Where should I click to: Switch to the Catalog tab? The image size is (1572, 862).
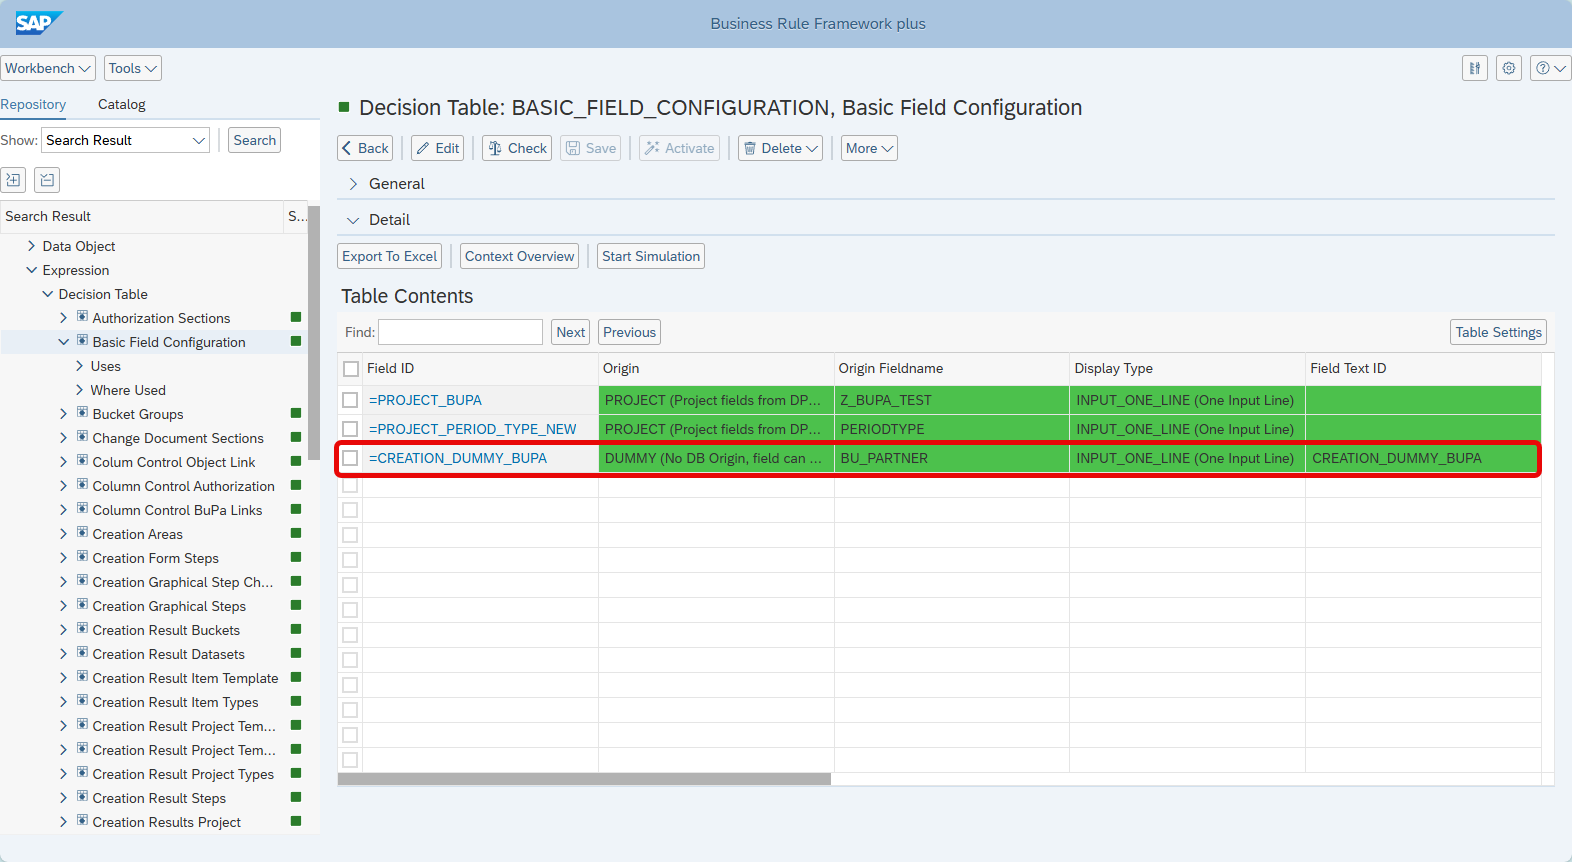tap(121, 104)
